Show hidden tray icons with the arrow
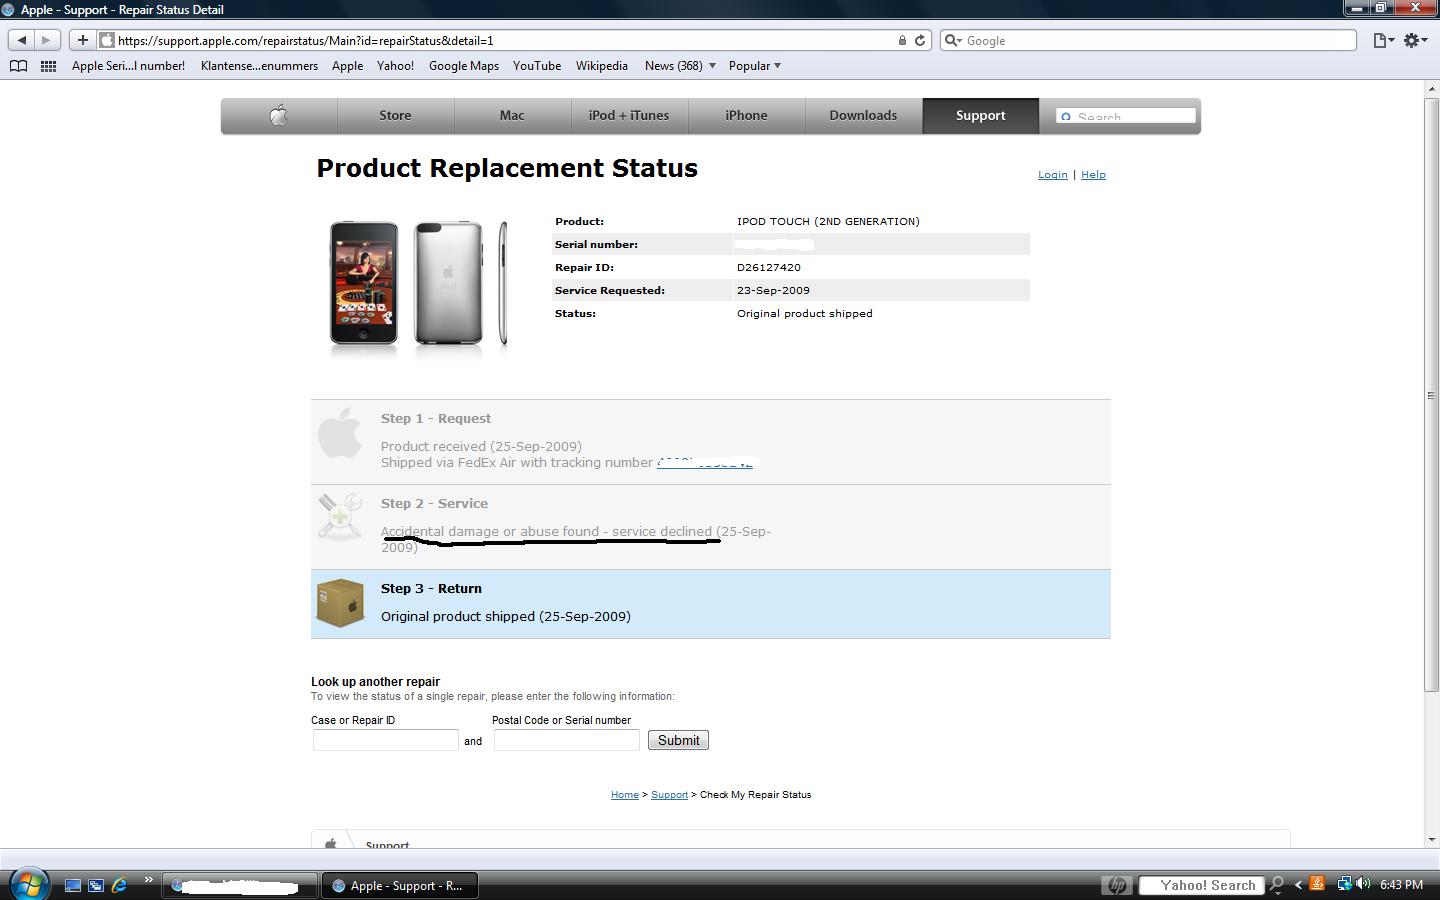The width and height of the screenshot is (1440, 900). 1298,885
